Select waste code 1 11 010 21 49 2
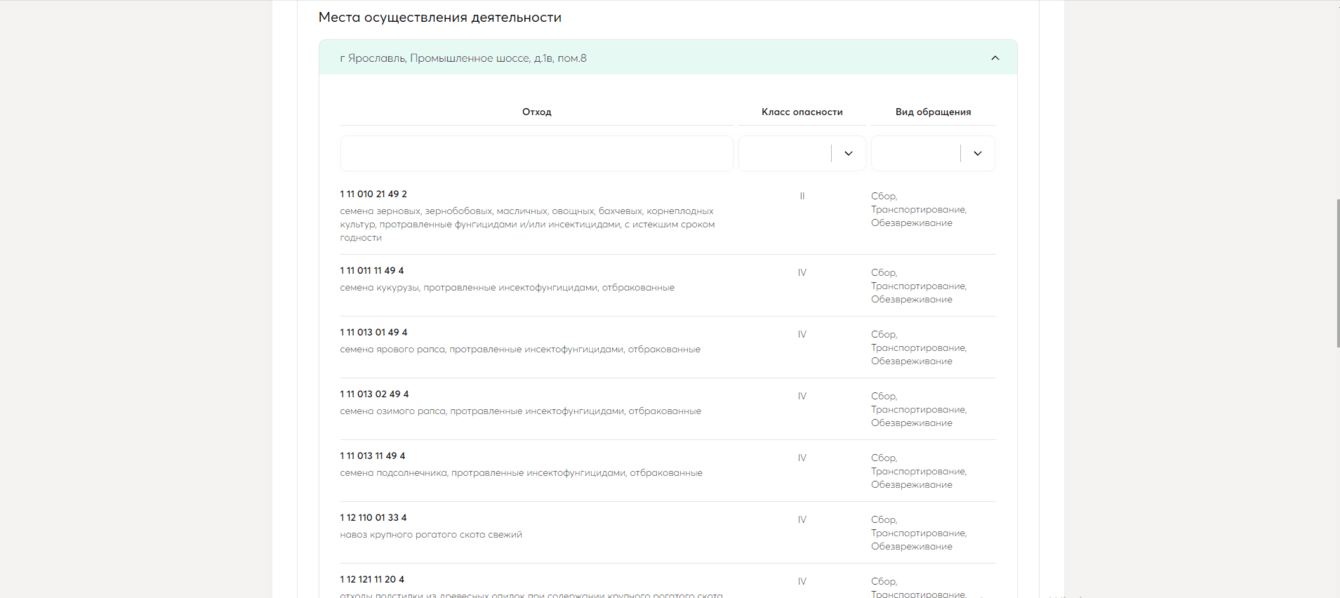Viewport: 1340px width, 598px height. pos(373,194)
